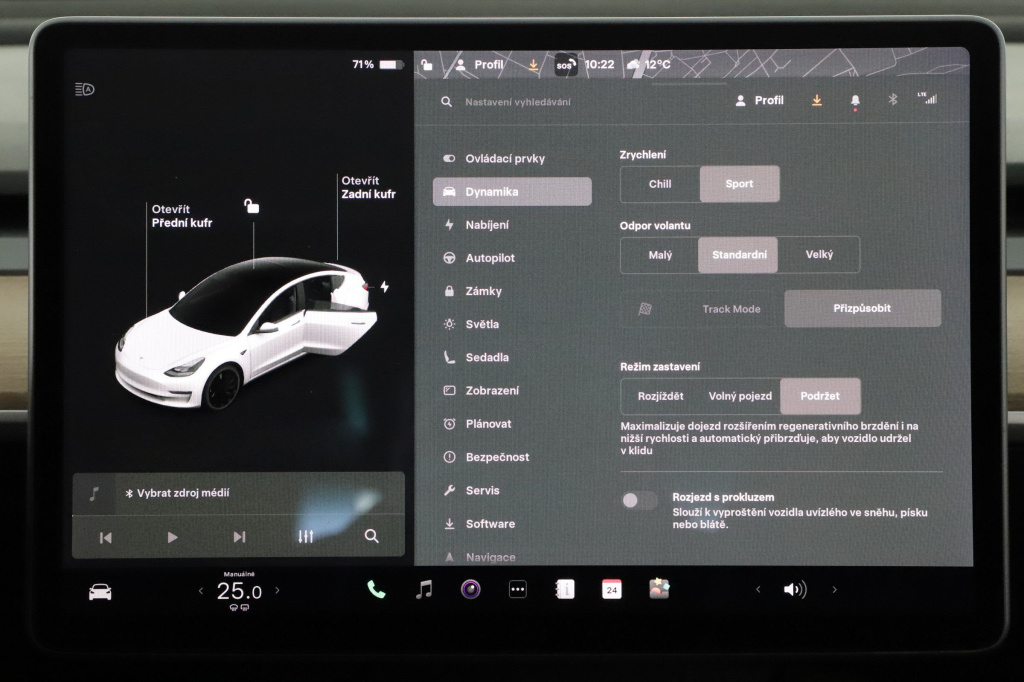This screenshot has width=1024, height=682.
Task: Tap the battery 71% indicator
Action: [x=377, y=64]
